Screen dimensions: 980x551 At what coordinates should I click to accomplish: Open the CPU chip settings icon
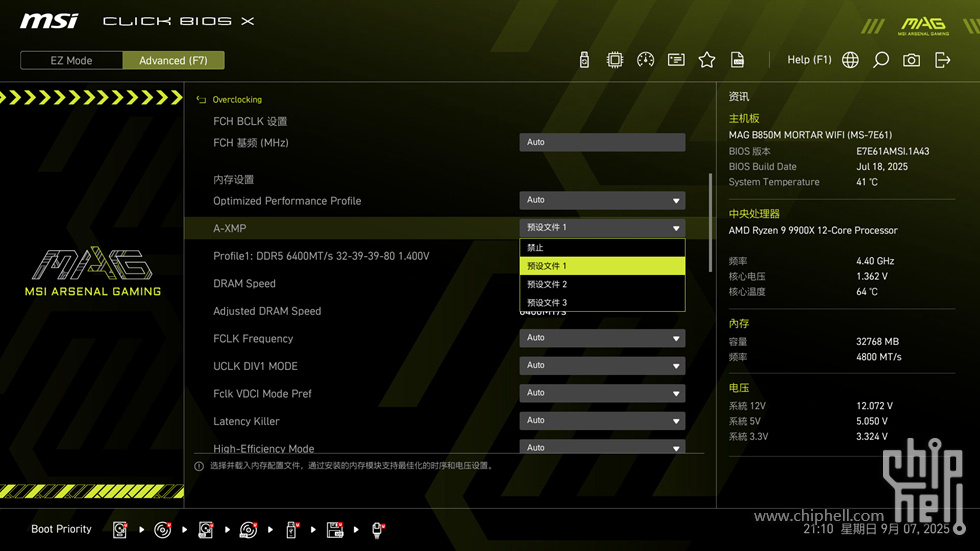pyautogui.click(x=614, y=60)
